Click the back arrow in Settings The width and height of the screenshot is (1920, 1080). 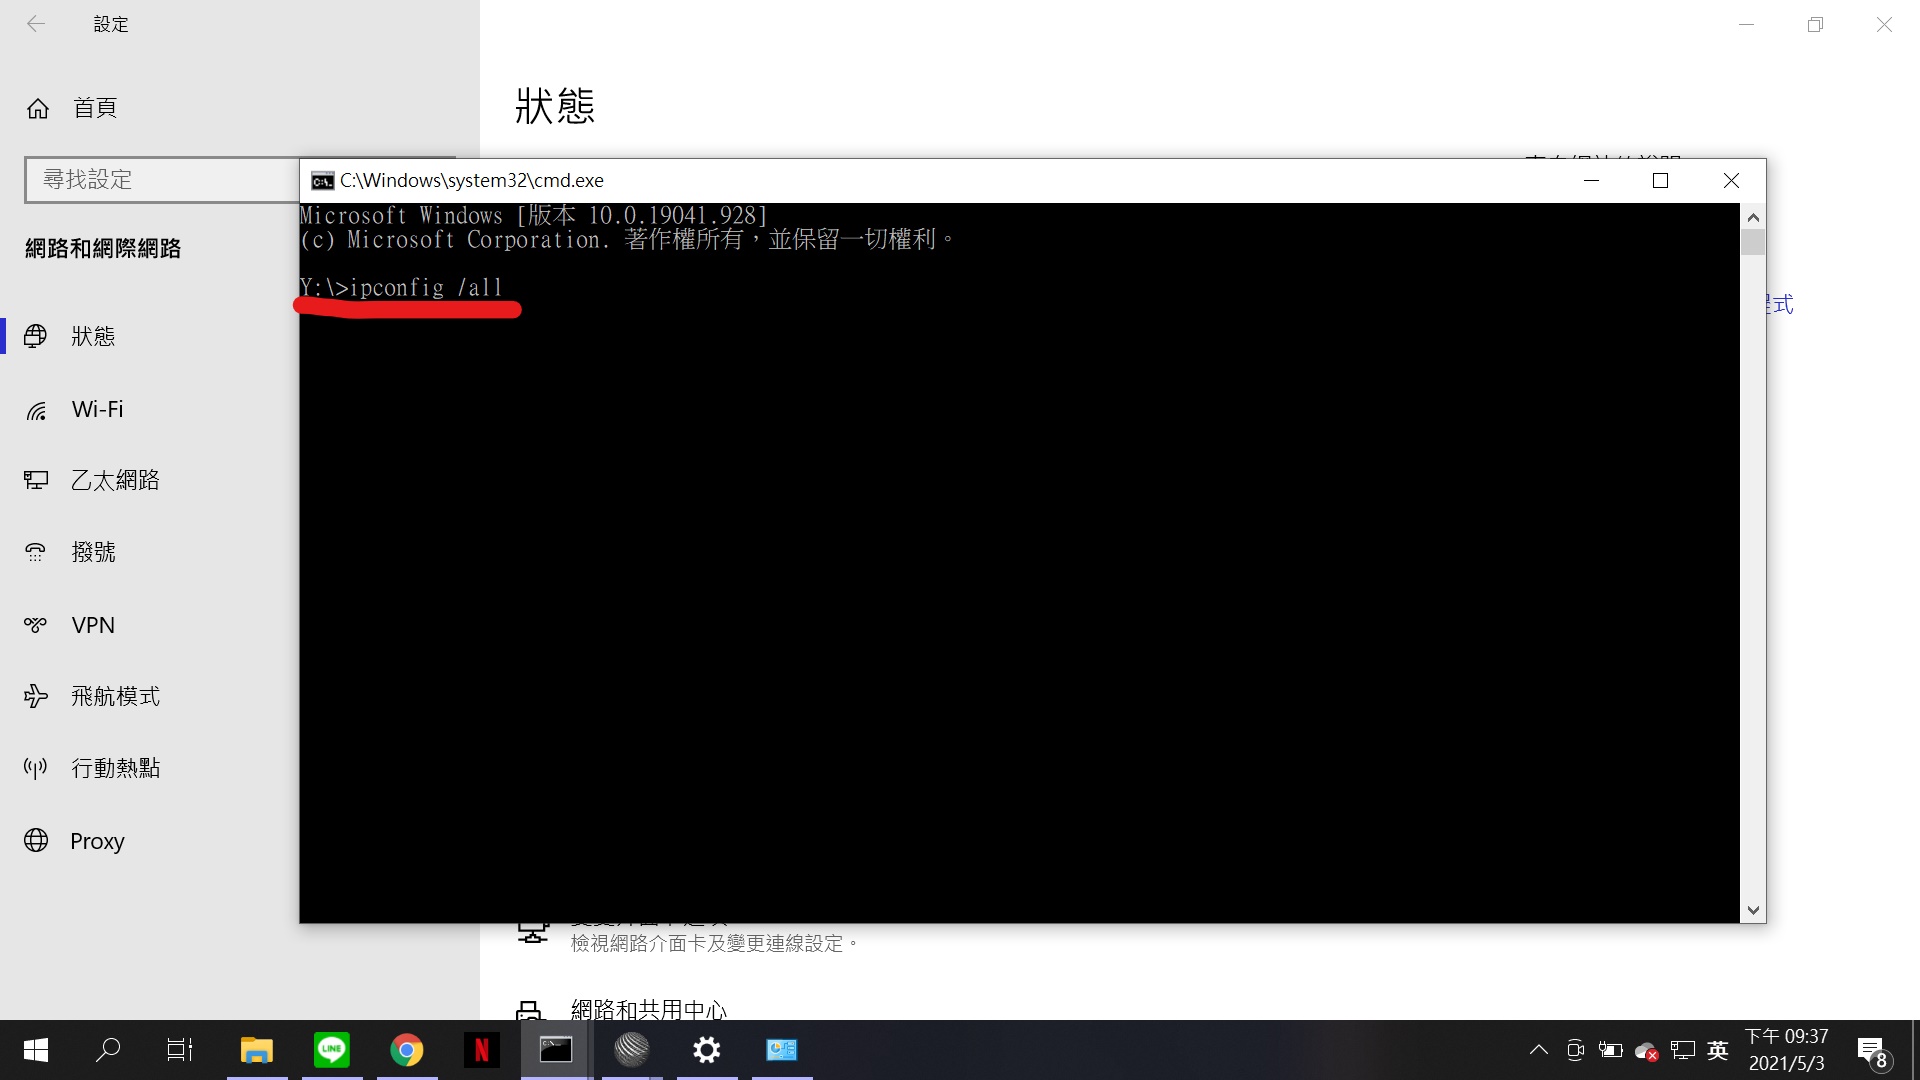tap(36, 24)
